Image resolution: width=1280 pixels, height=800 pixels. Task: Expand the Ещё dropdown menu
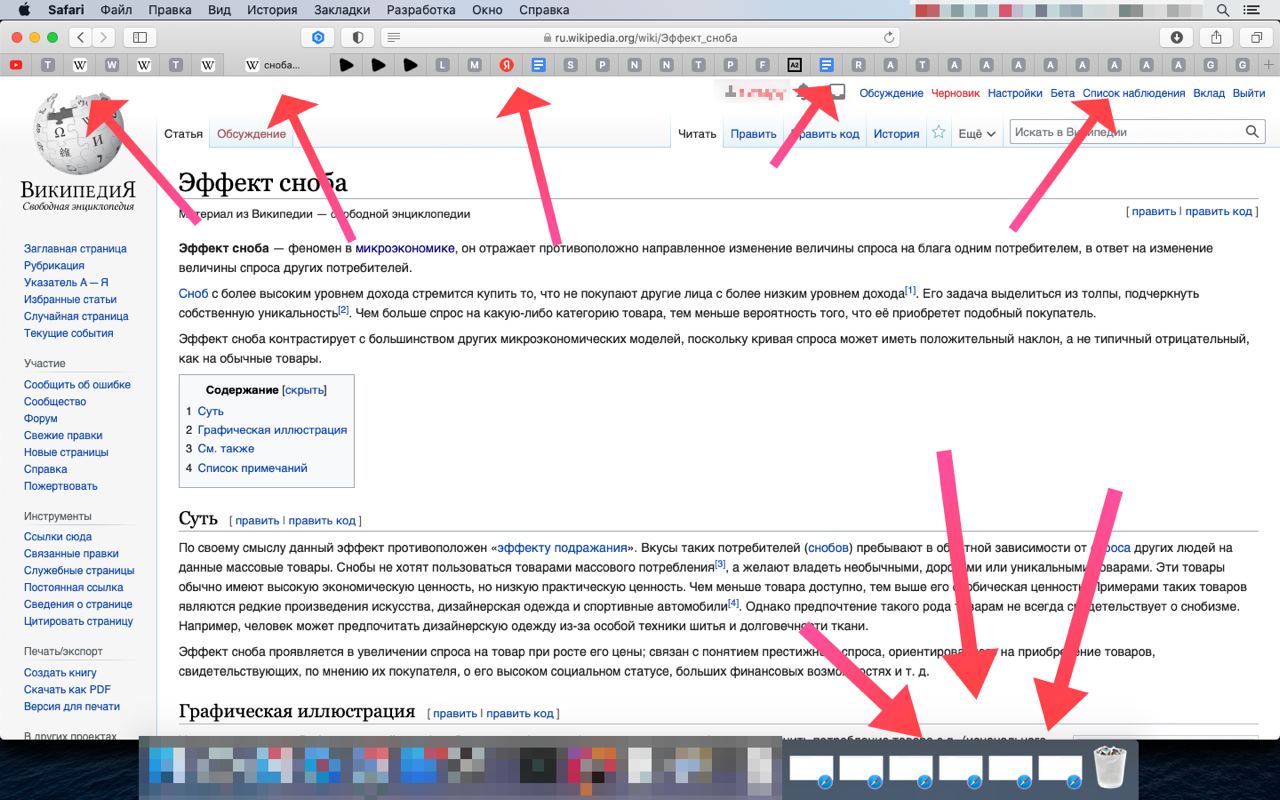click(977, 134)
